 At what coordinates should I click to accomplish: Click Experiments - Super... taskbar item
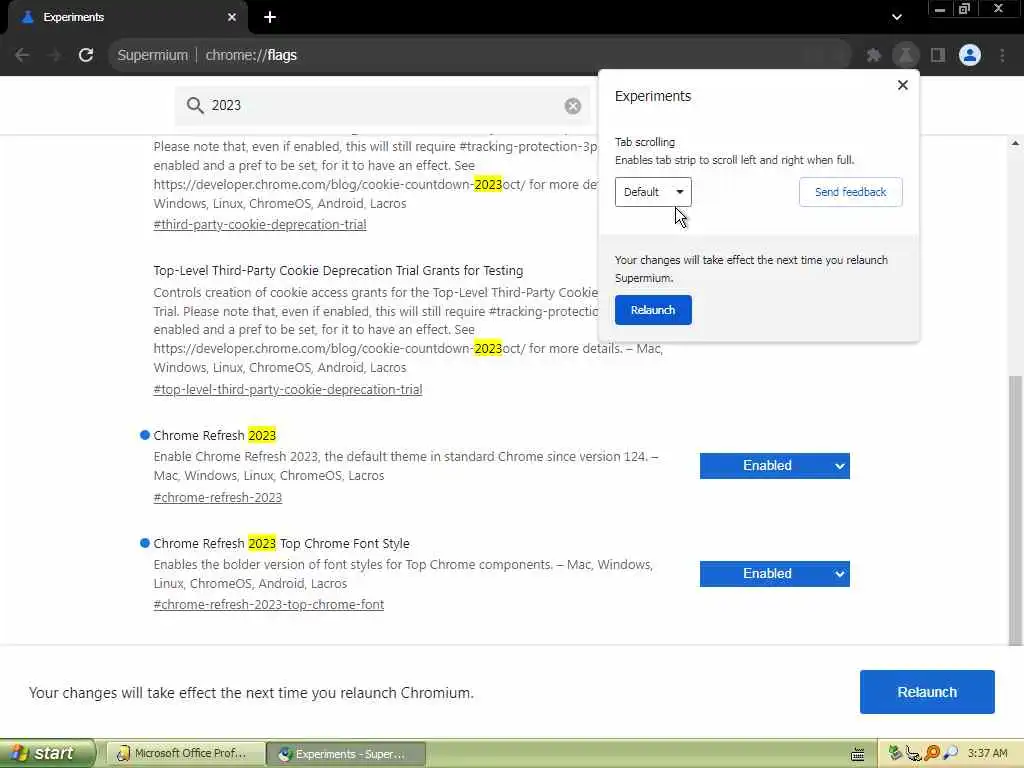(347, 754)
